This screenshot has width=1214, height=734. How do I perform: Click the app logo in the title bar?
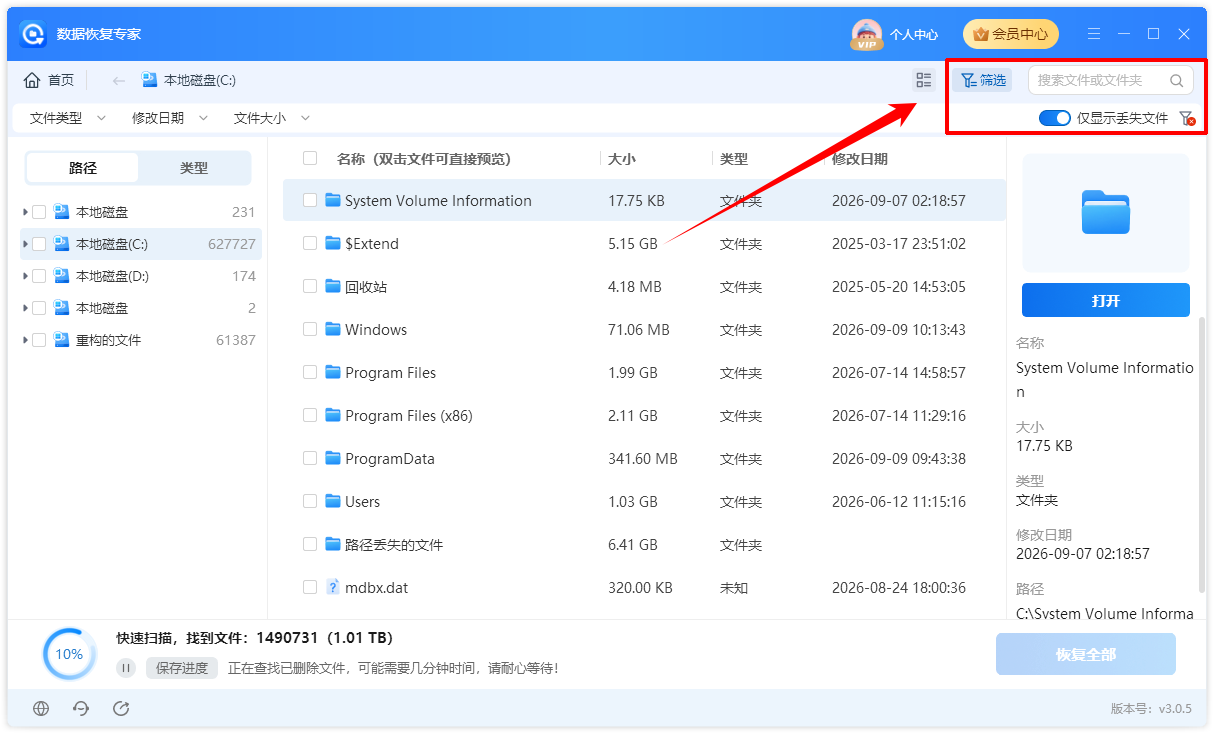pyautogui.click(x=34, y=34)
